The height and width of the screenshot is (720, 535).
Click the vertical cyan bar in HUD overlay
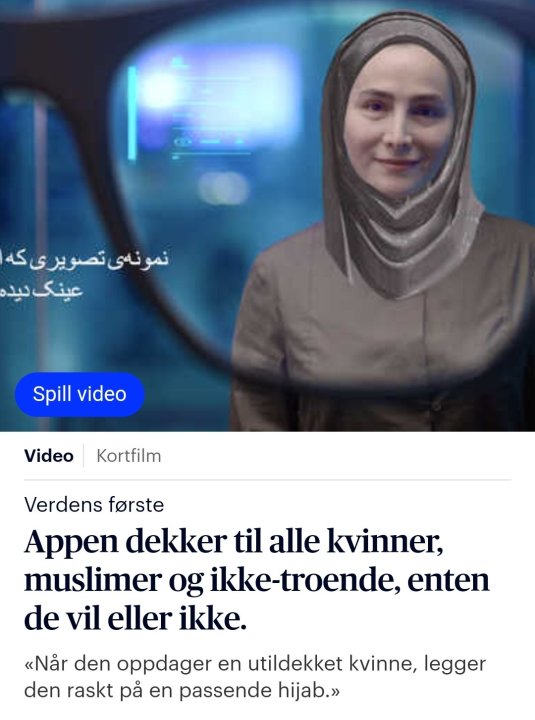132,113
